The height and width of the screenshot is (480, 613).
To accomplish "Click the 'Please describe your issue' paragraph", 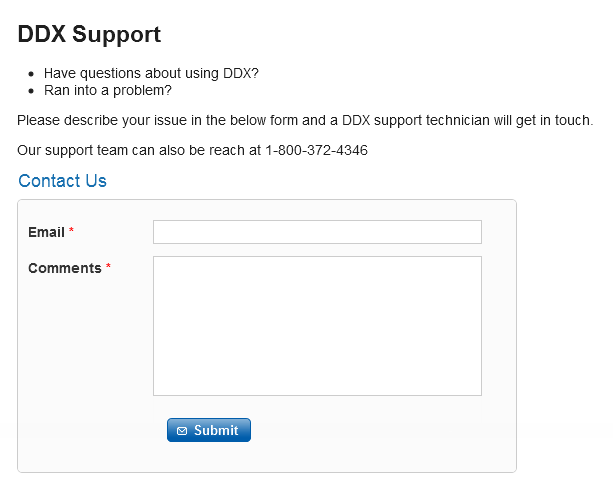I will click(305, 121).
